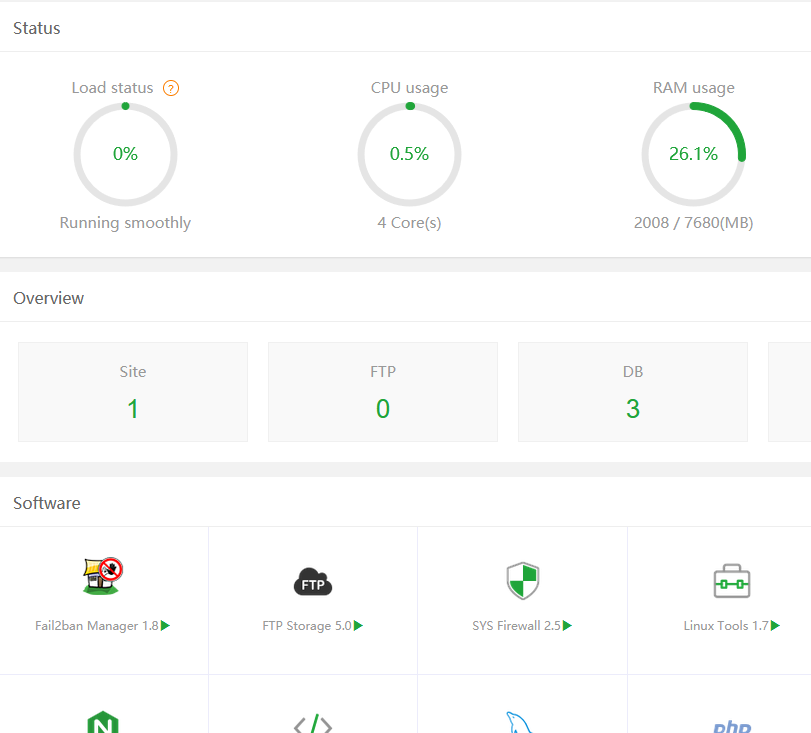Screen dimensions: 811x733
Task: Click green arrow beside SYS Firewall 2.5
Action: pyautogui.click(x=568, y=626)
